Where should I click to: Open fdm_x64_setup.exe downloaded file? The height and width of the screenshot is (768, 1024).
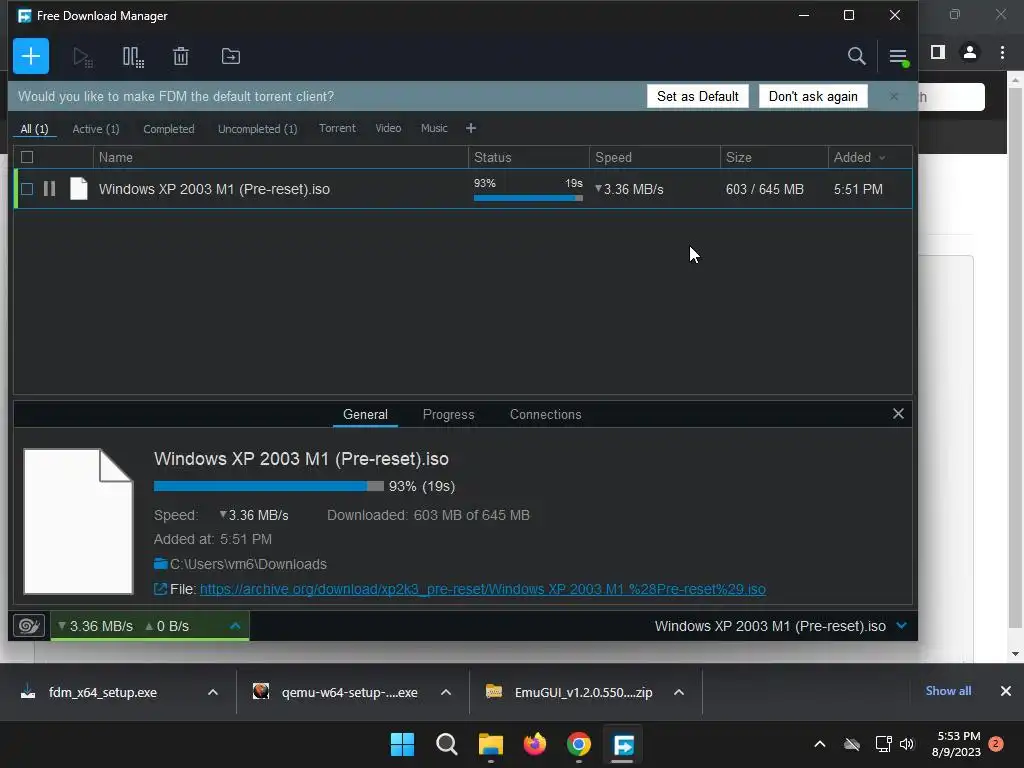[x=103, y=692]
